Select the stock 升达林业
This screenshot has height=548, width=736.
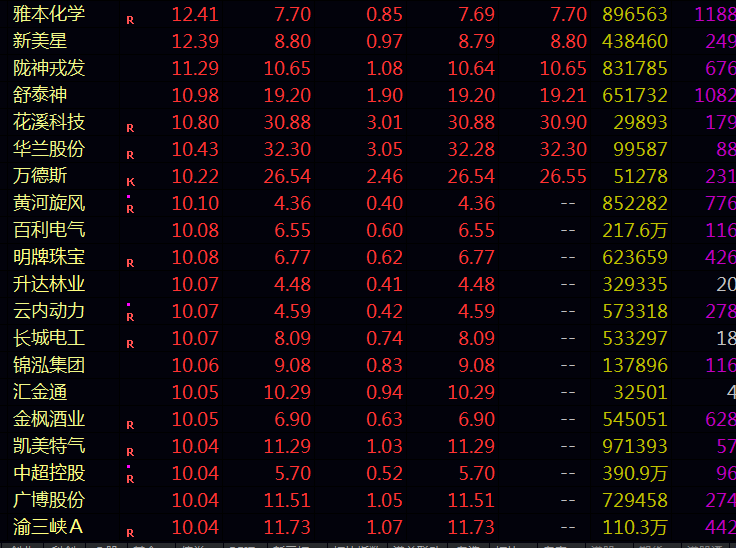[49, 284]
